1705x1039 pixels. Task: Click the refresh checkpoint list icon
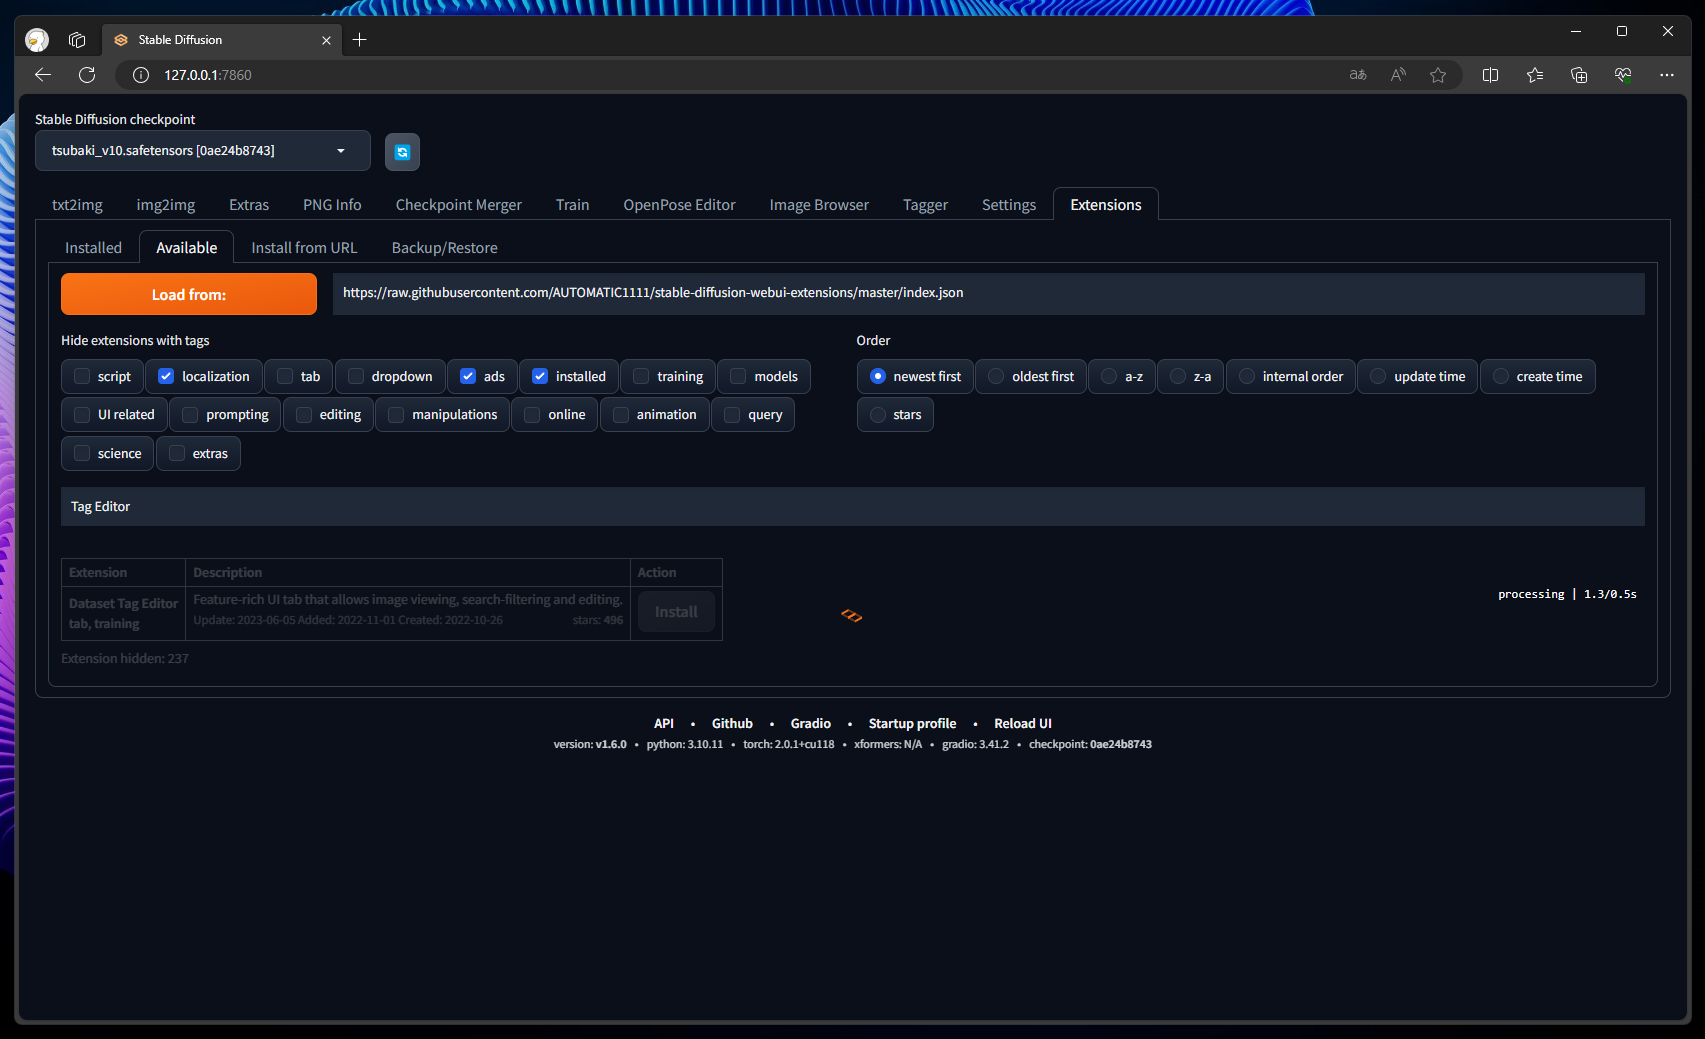click(402, 152)
